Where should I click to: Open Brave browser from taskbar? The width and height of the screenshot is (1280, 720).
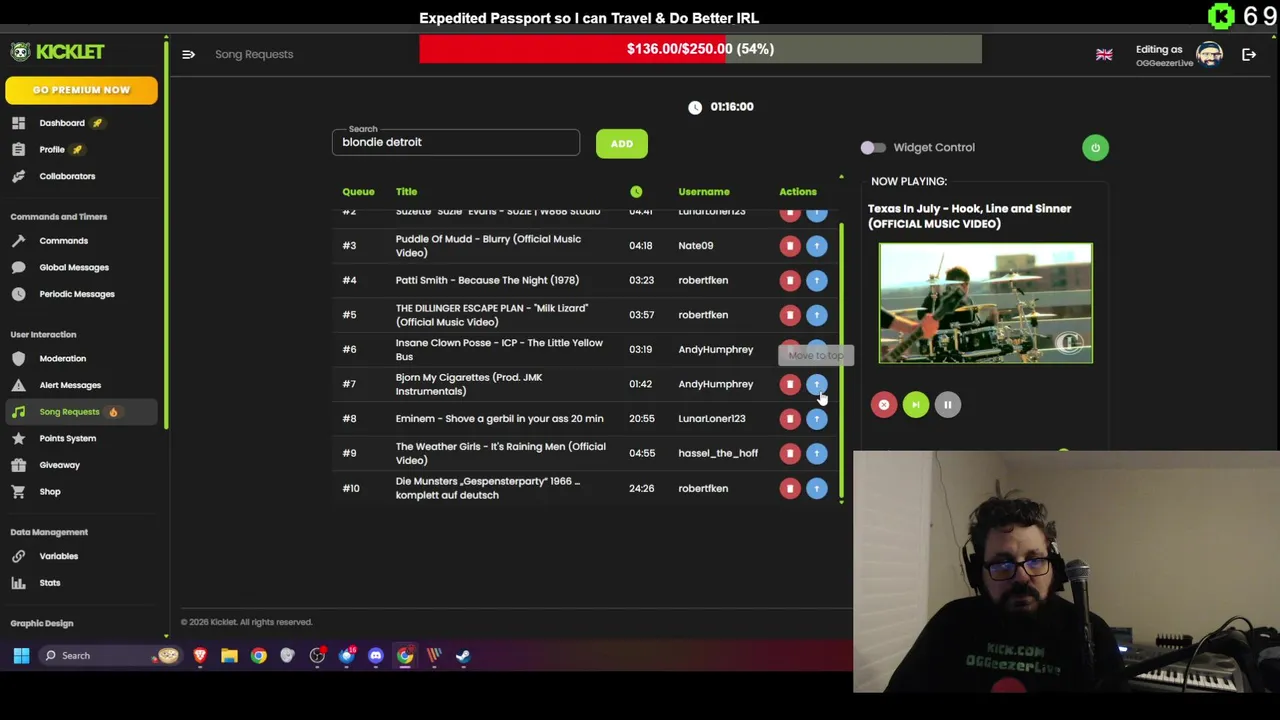click(x=200, y=656)
